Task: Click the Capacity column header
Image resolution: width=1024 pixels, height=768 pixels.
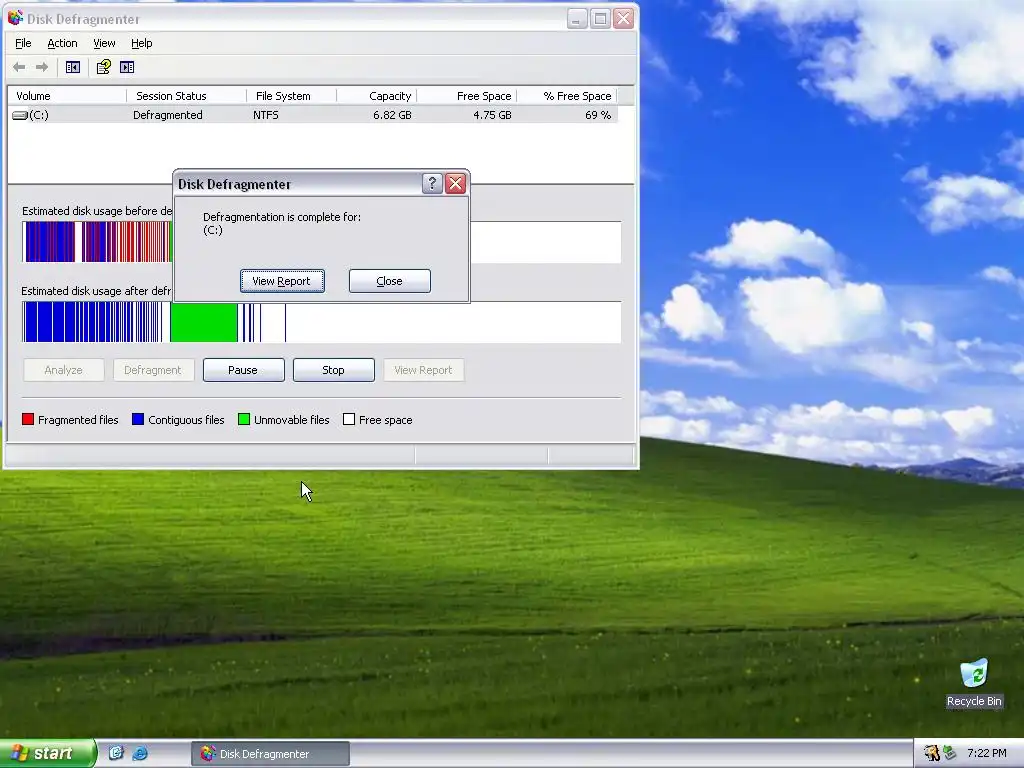Action: (377, 96)
